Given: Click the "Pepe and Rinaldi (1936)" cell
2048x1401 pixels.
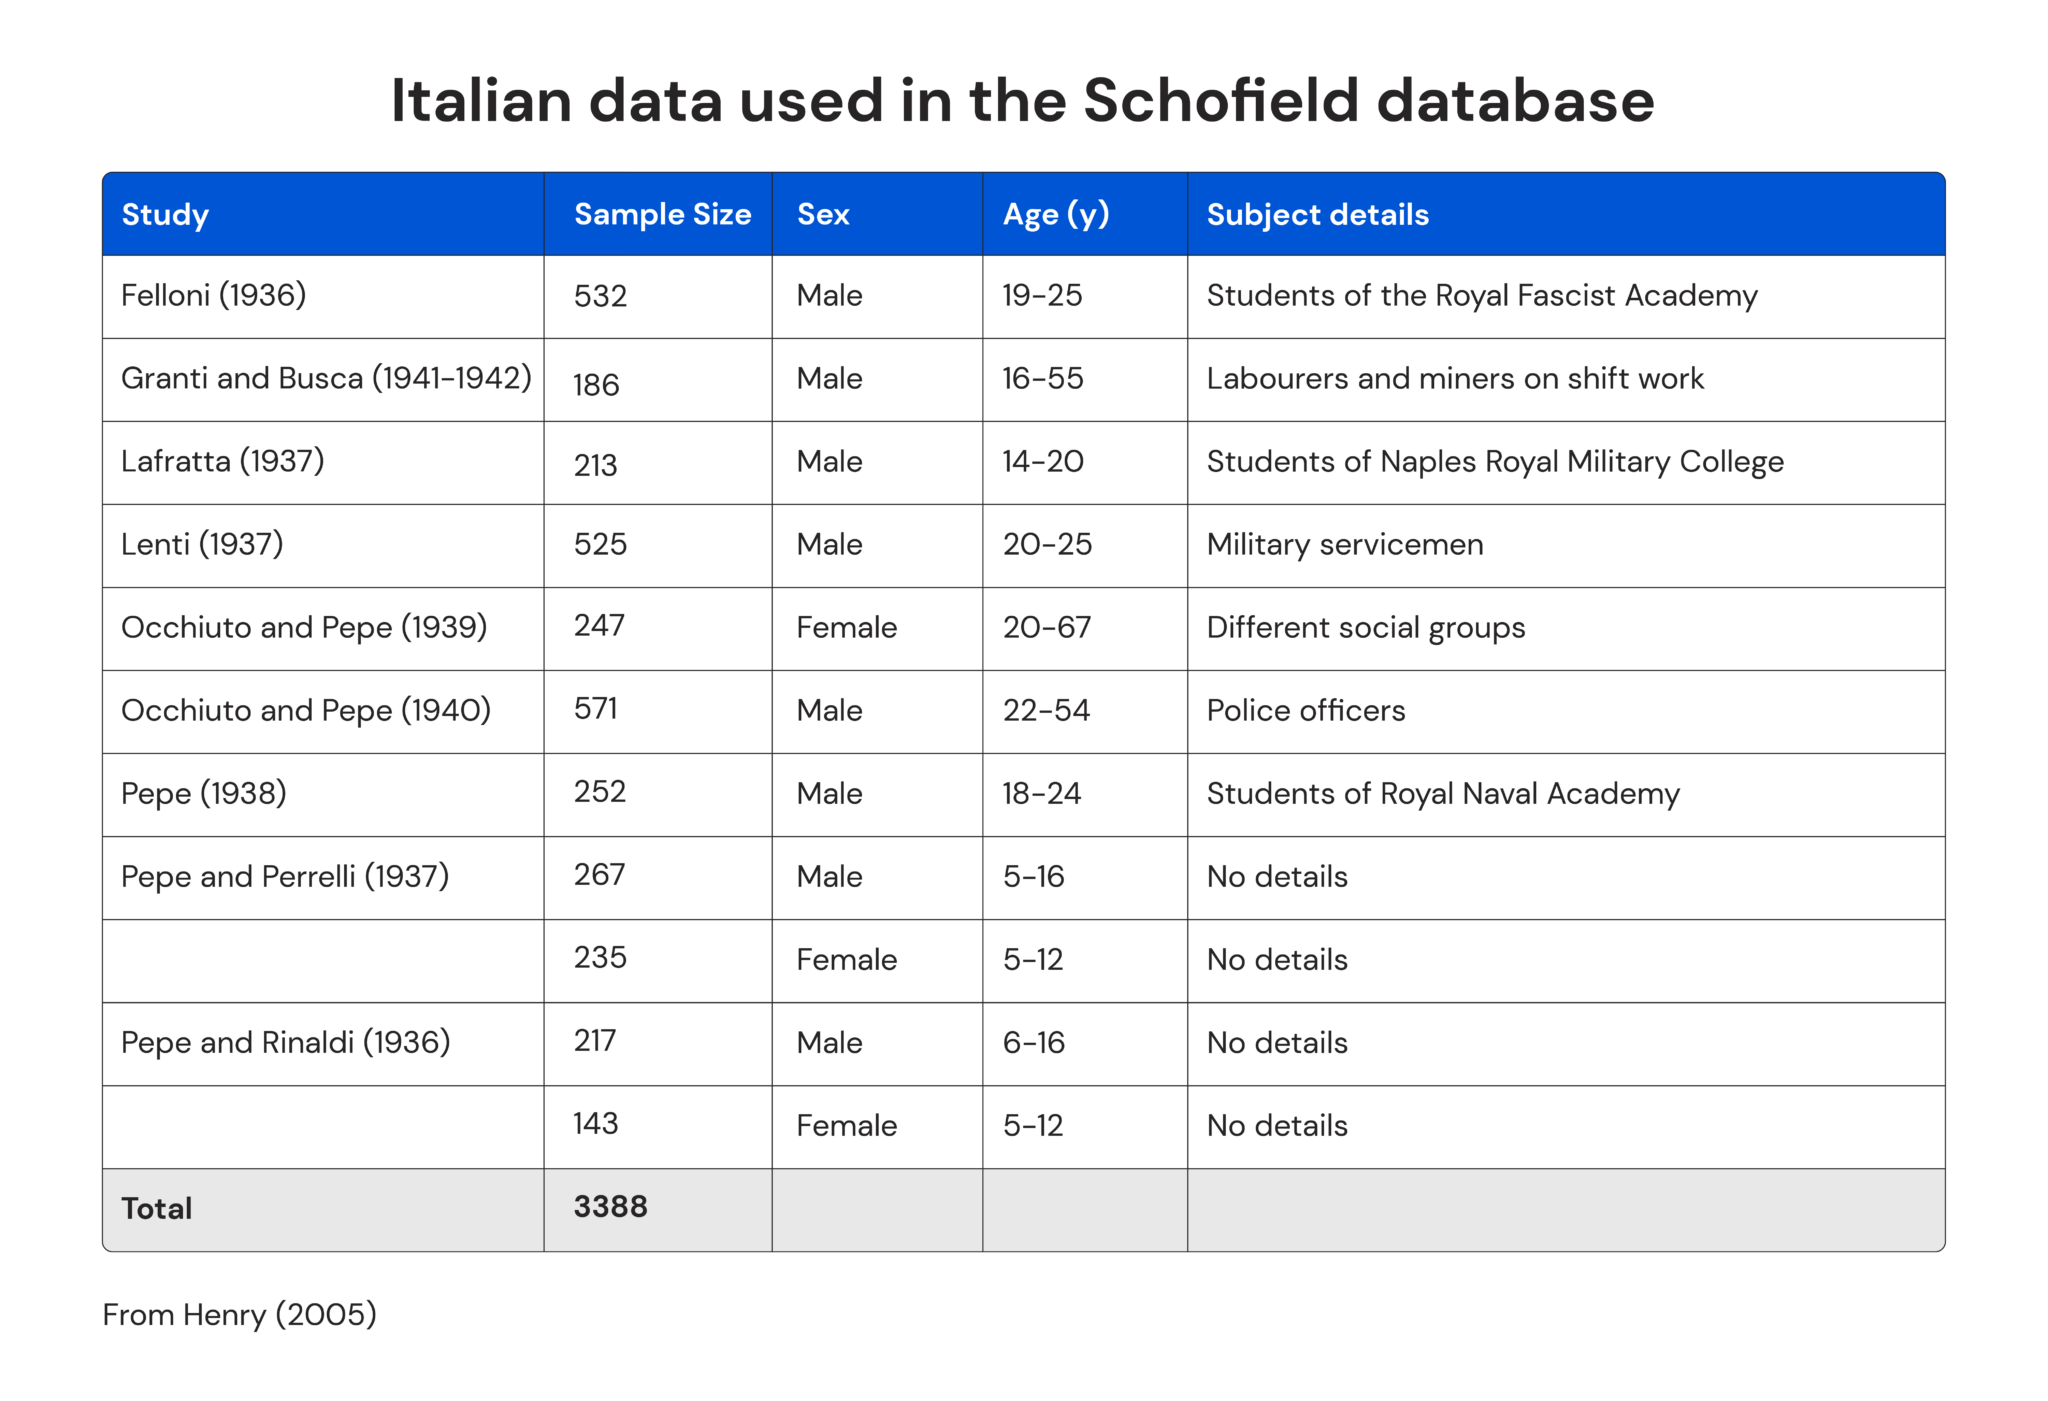Looking at the screenshot, I should tap(285, 1043).
